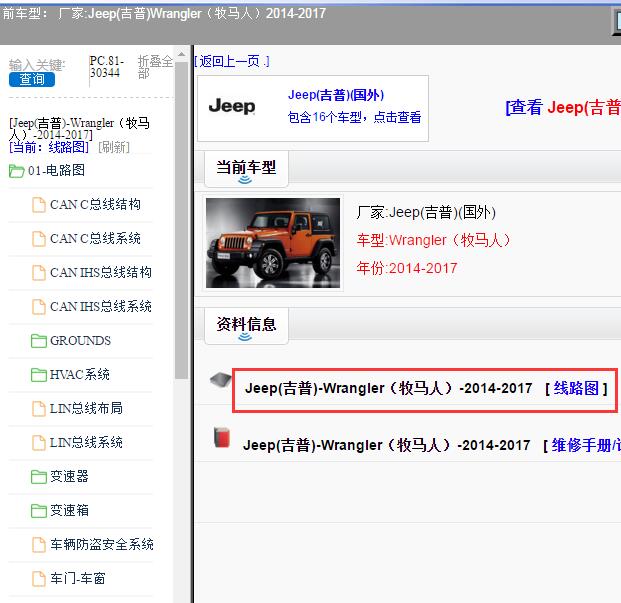Open the [查看 Jeep(吉普 link at right
621x603 pixels.
(x=563, y=107)
